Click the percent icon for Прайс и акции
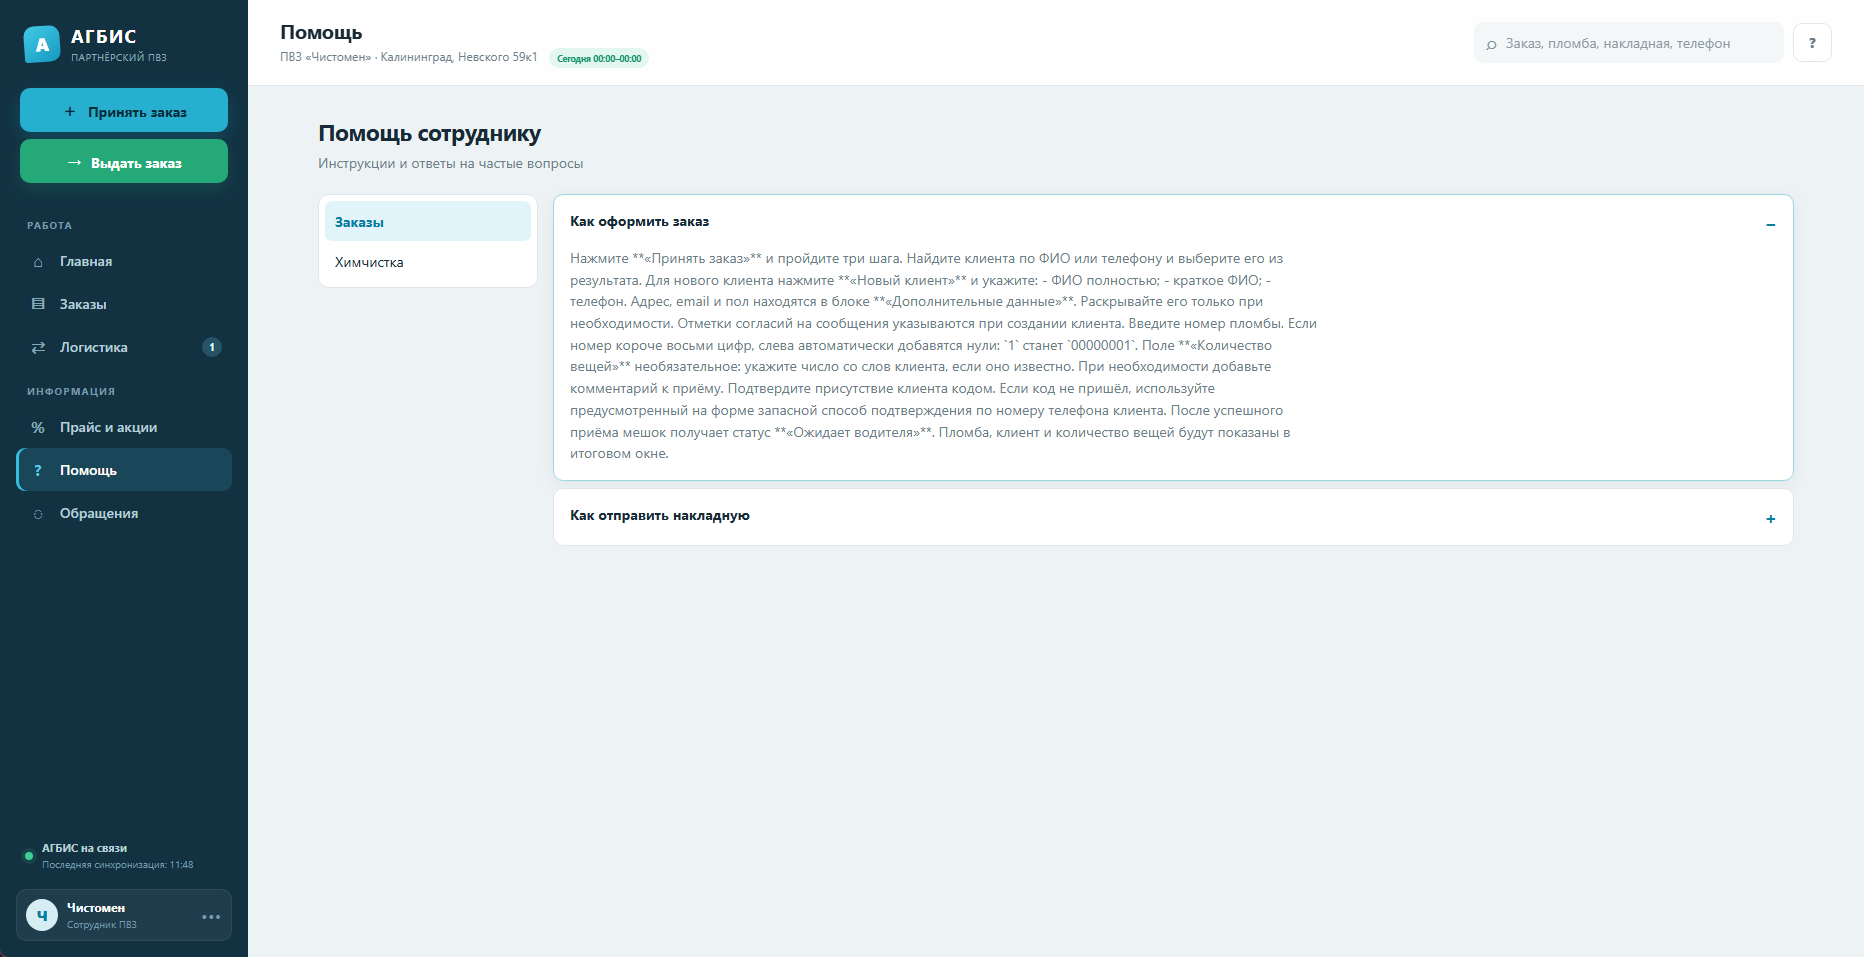Viewport: 1864px width, 957px height. pyautogui.click(x=38, y=428)
